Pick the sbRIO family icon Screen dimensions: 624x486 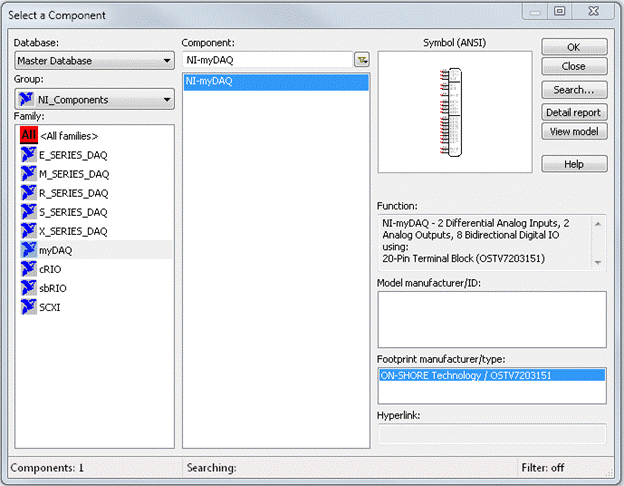tap(28, 288)
